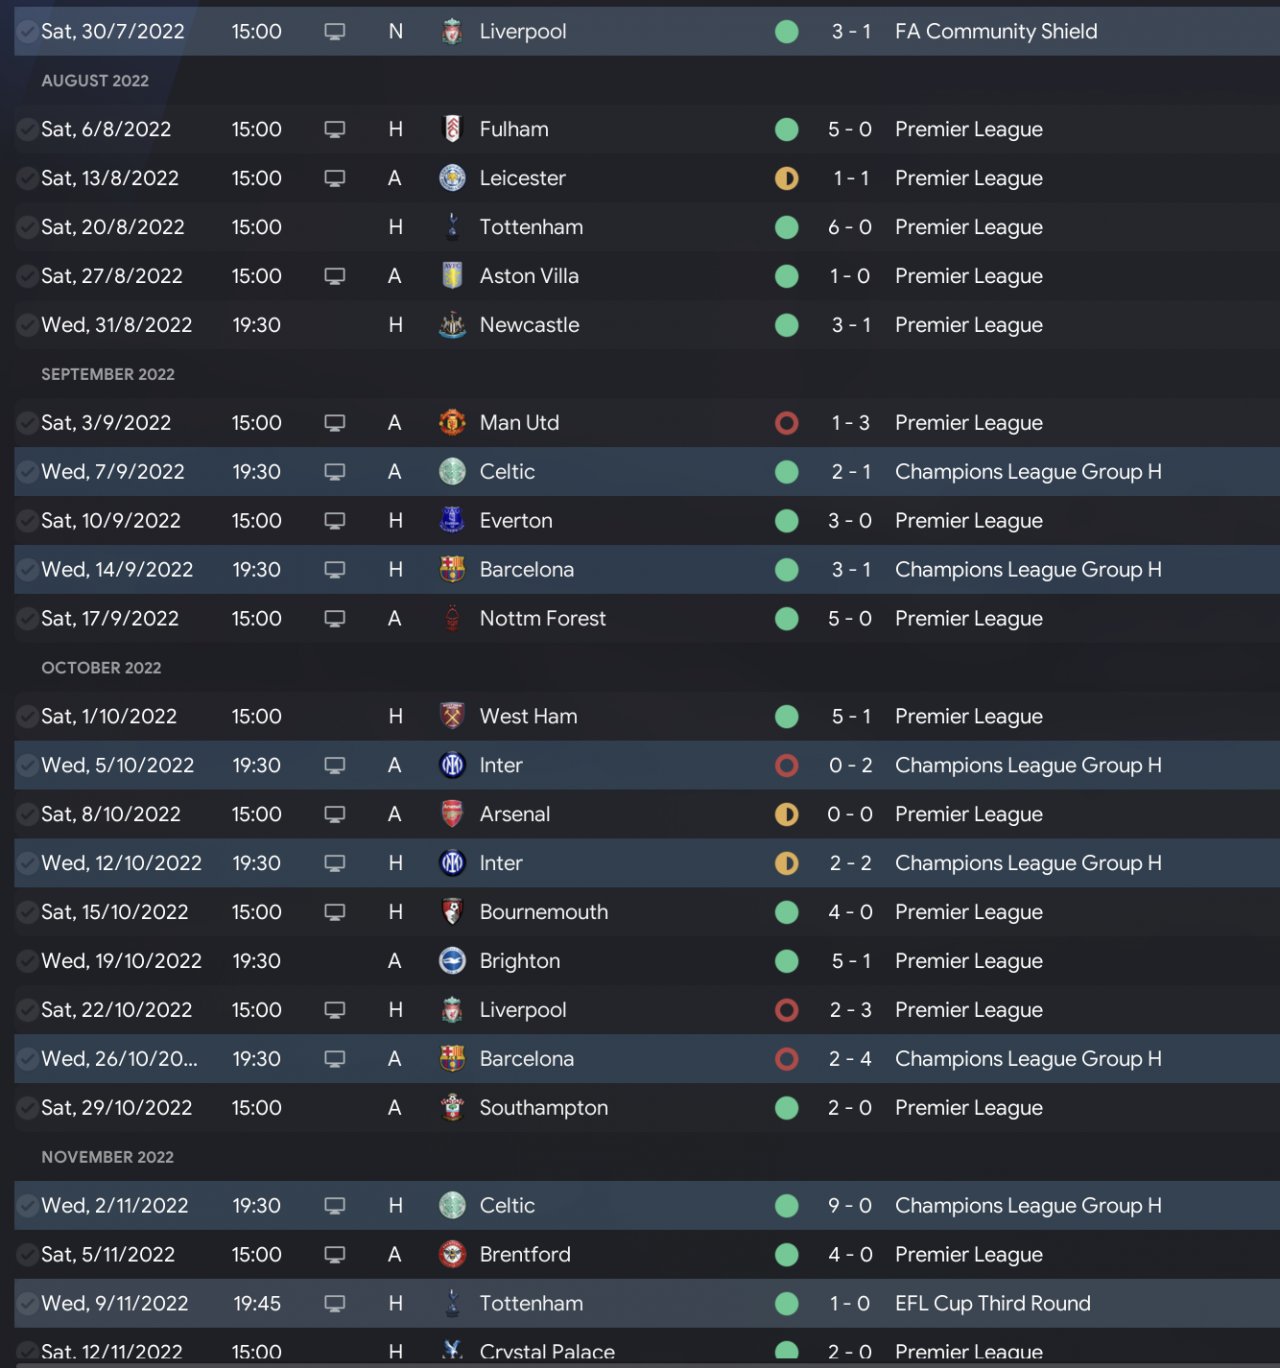Toggle checkmark for Wed 2/11/2022 fixture
1280x1368 pixels.
point(27,1206)
